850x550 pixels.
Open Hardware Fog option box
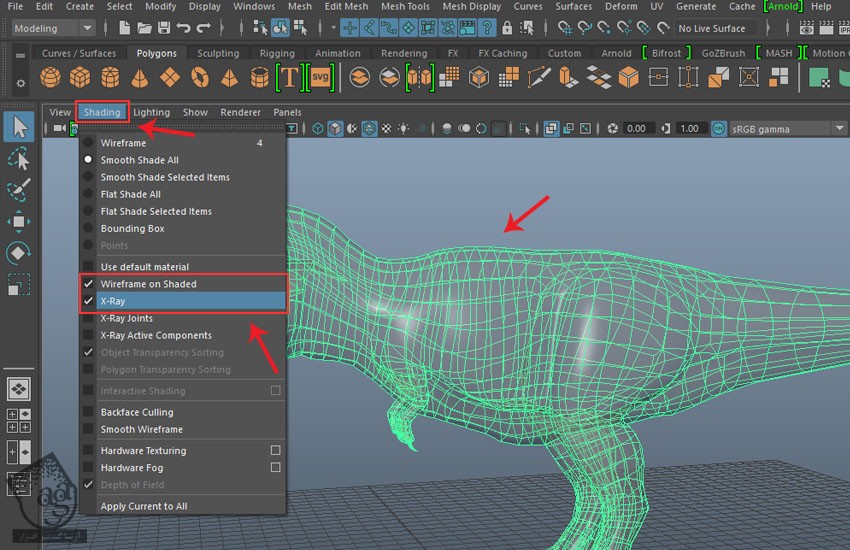275,467
